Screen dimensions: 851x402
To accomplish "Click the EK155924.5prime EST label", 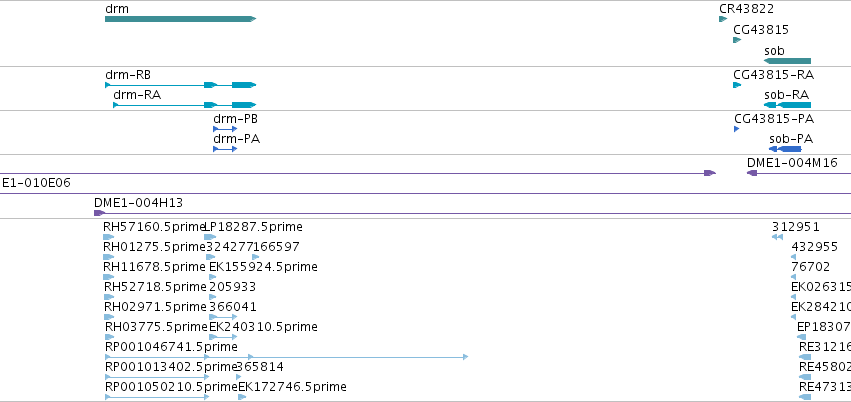I will click(x=263, y=267).
